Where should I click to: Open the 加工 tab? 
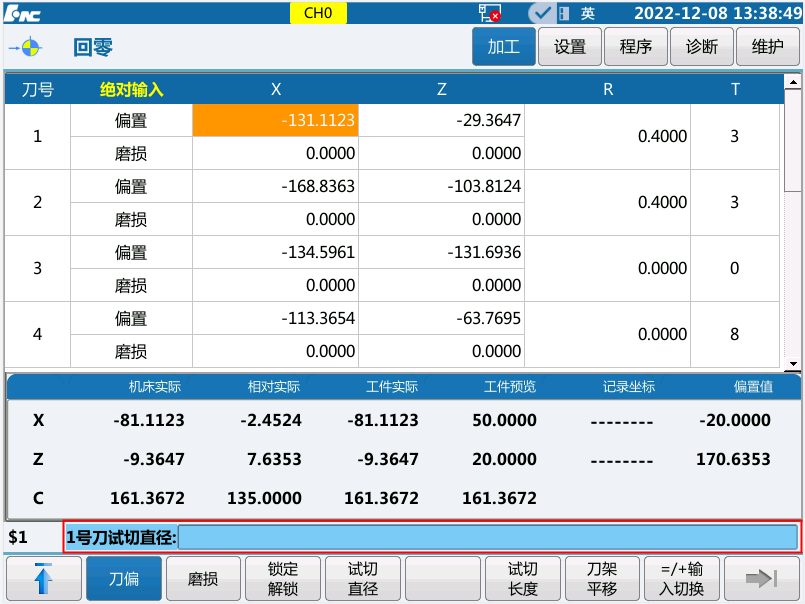click(504, 47)
